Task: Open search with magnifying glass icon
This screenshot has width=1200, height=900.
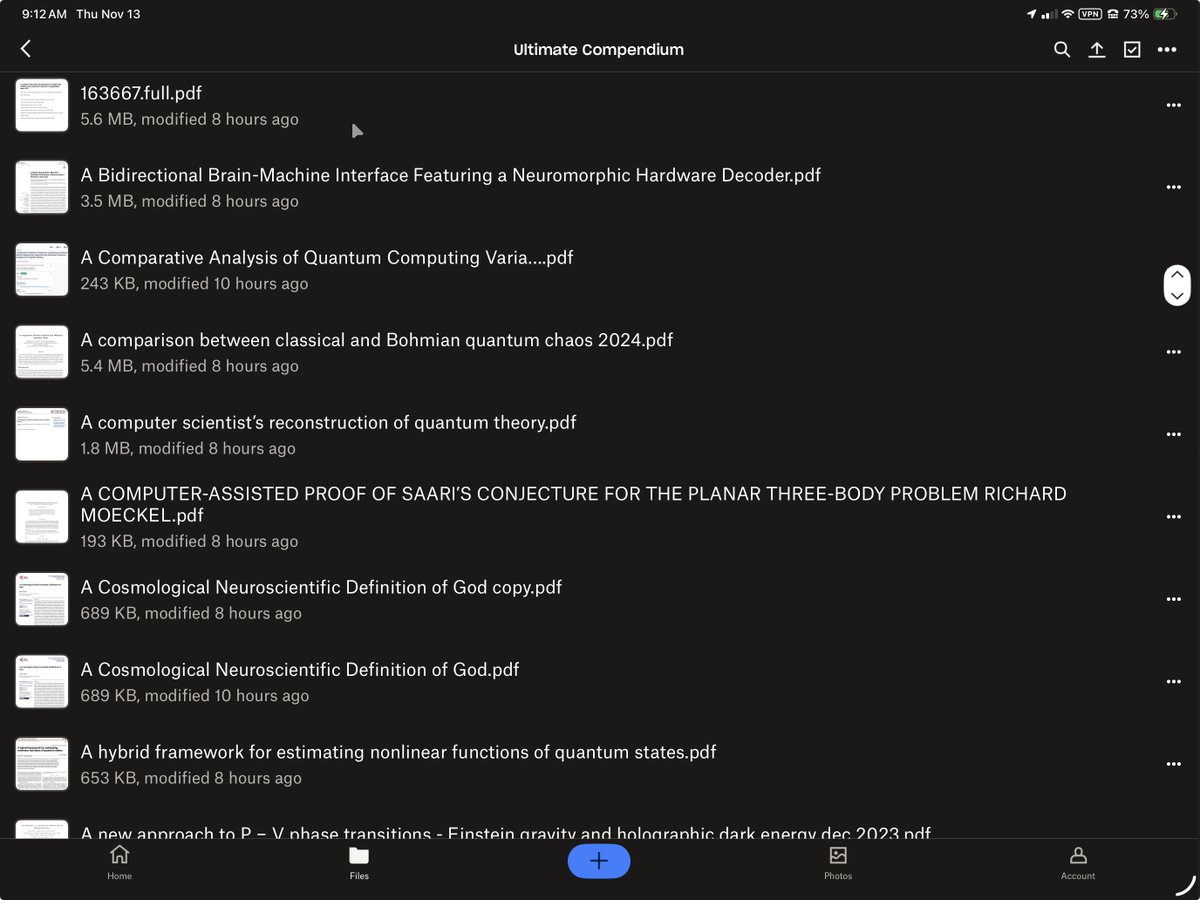Action: point(1062,49)
